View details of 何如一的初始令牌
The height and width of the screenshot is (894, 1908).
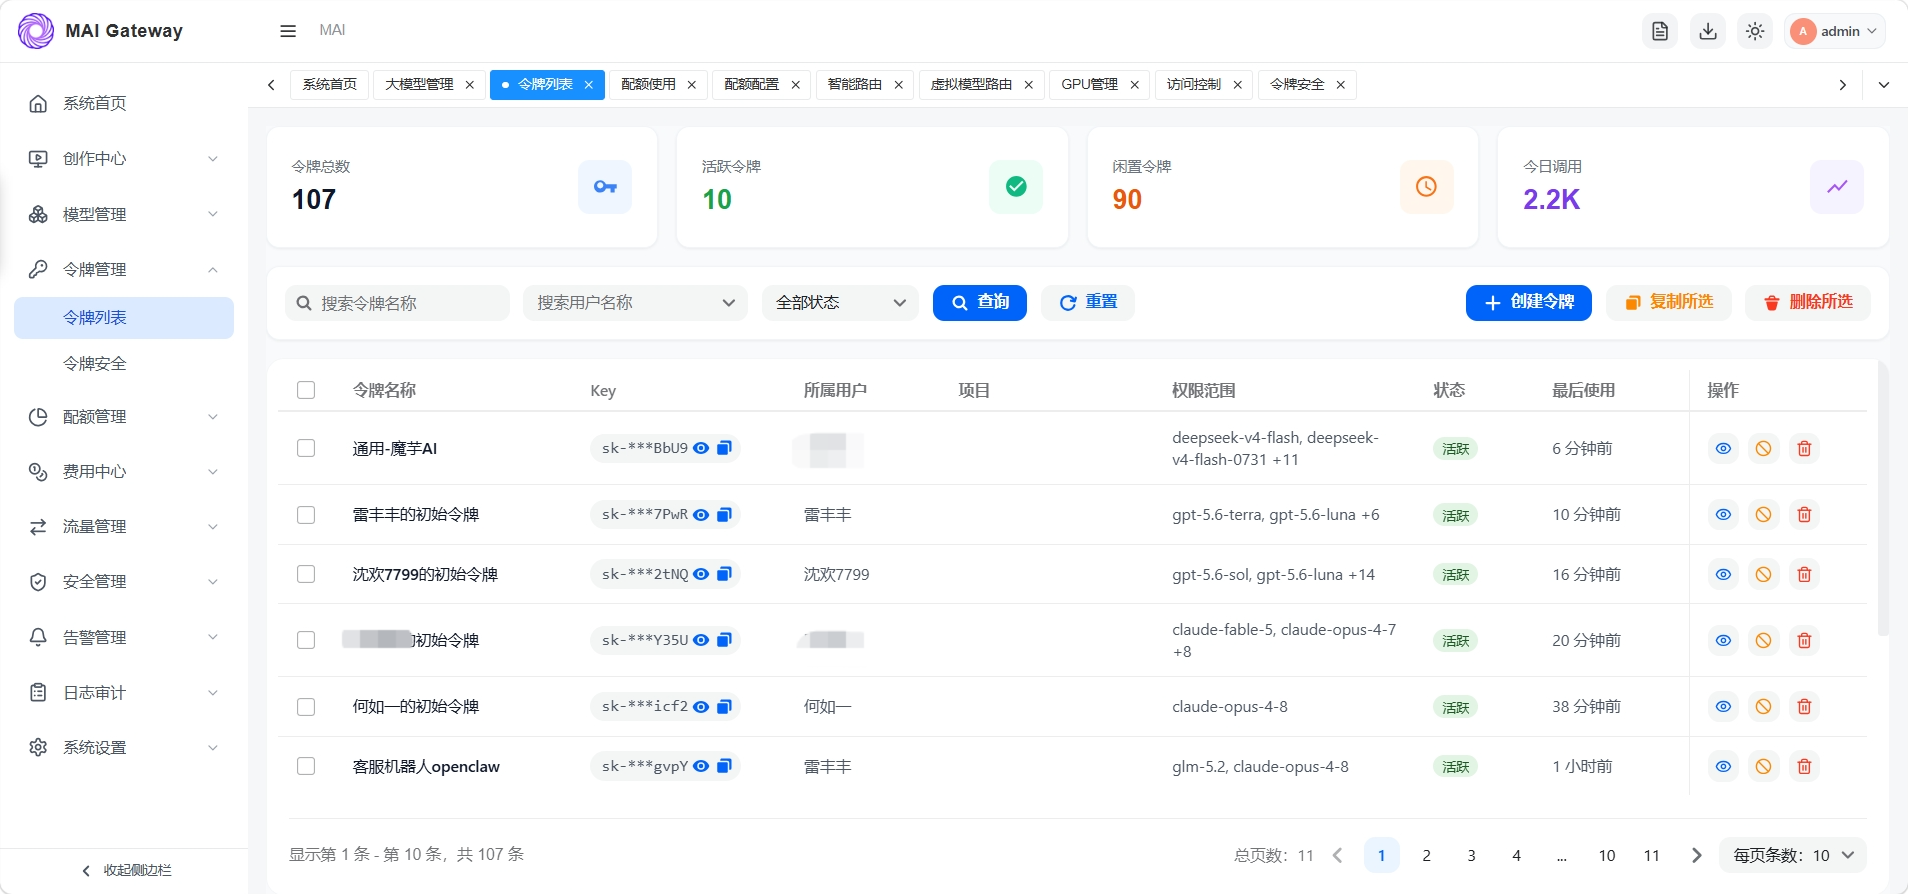1723,707
